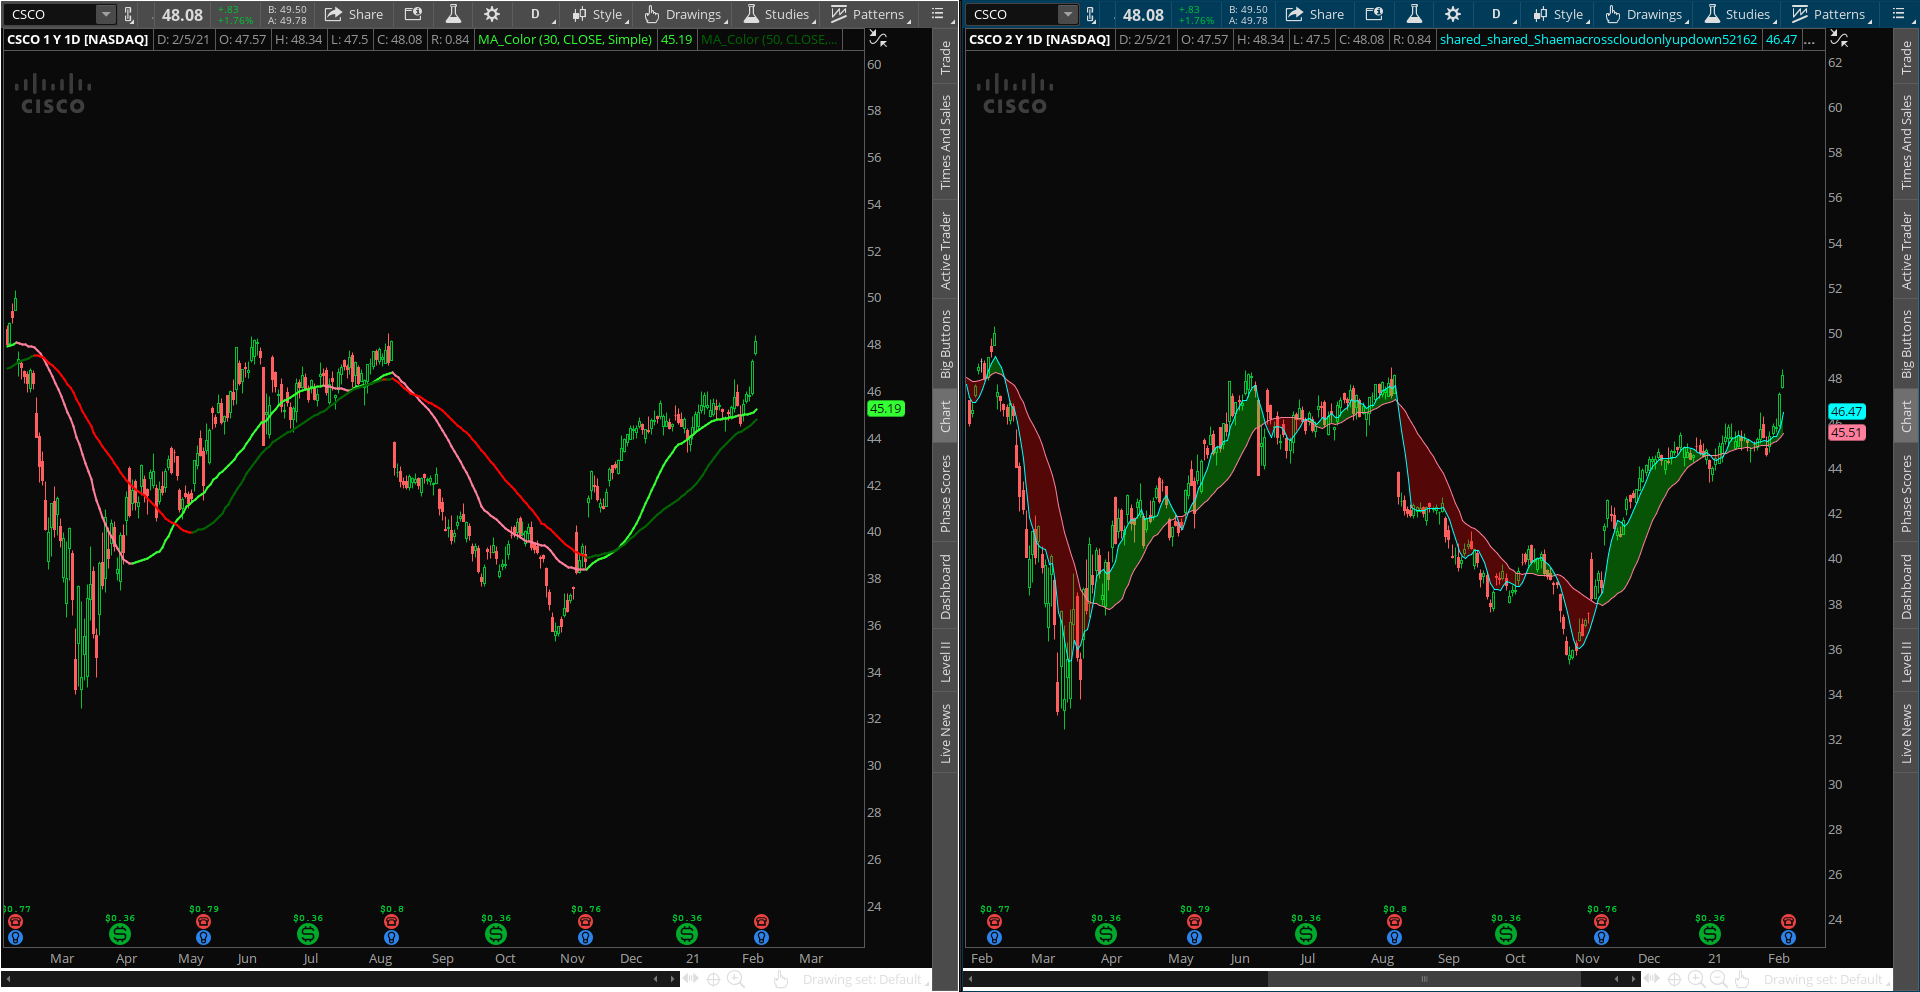This screenshot has width=1920, height=992.
Task: Open right chart settings gear
Action: point(1453,14)
